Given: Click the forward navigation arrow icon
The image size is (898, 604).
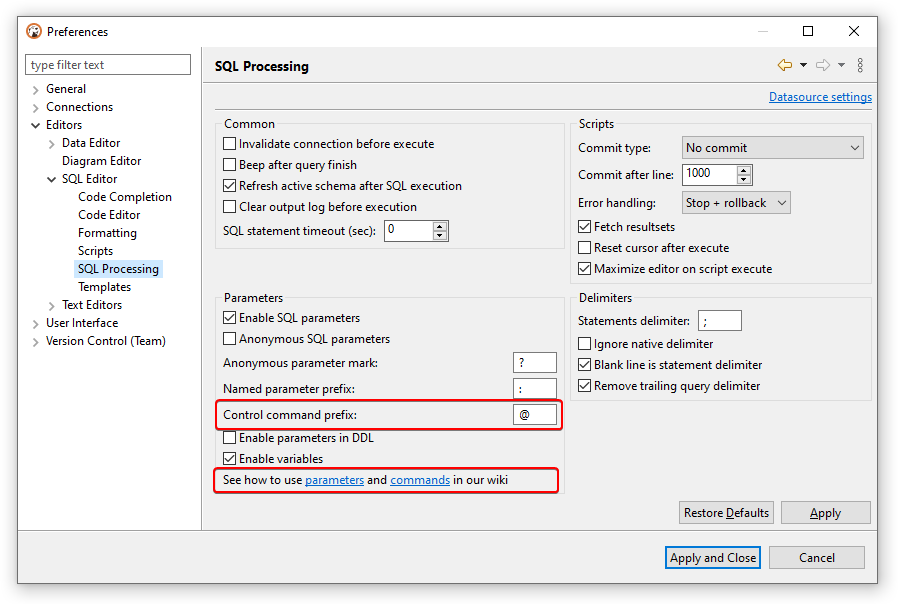Looking at the screenshot, I should point(823,64).
